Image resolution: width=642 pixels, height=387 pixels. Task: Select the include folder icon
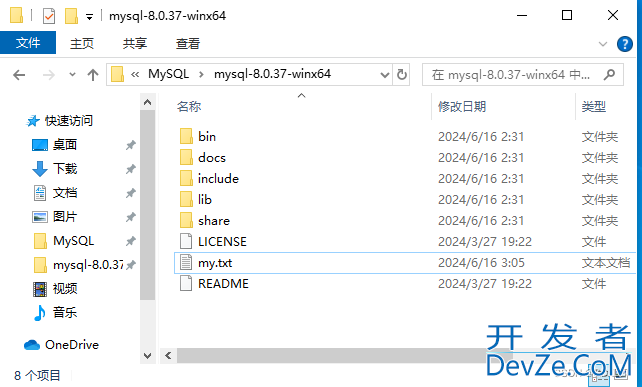click(x=186, y=179)
